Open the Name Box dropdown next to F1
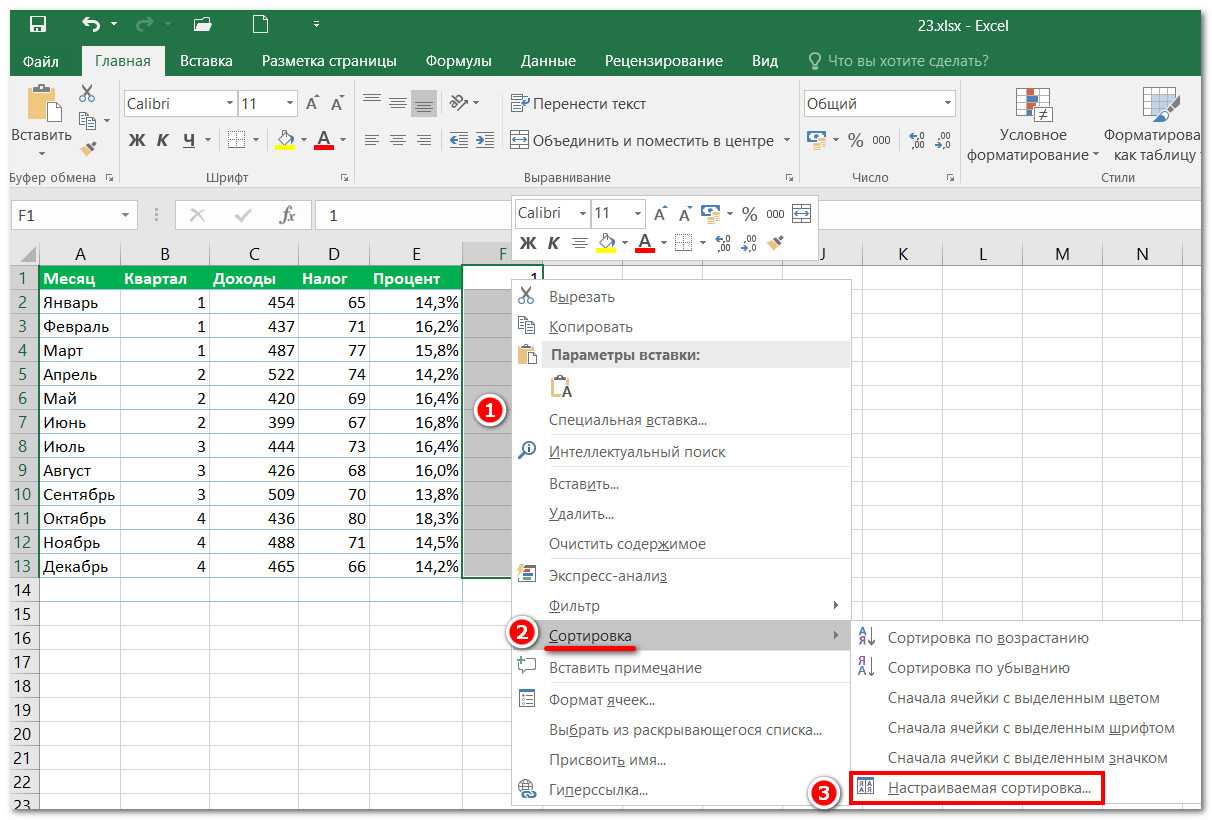 point(125,215)
